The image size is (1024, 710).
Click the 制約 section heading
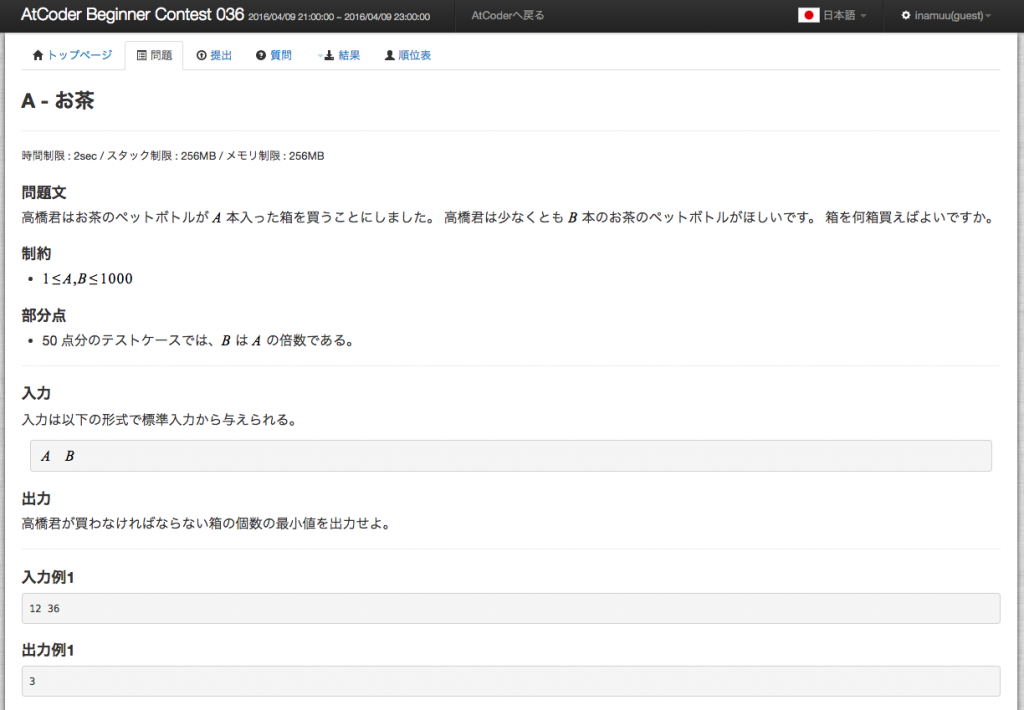36,253
